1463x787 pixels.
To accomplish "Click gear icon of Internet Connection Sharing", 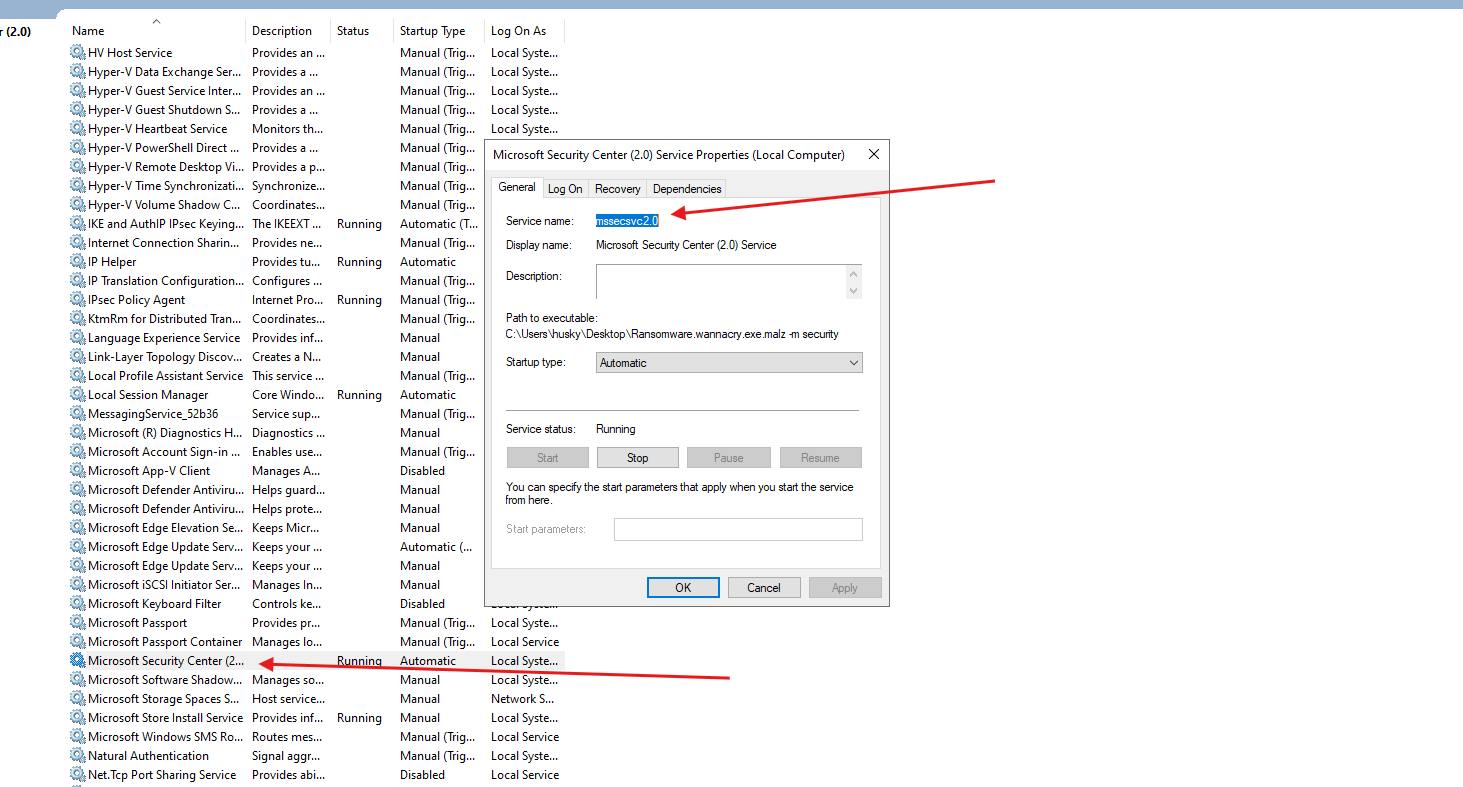I will tap(77, 243).
